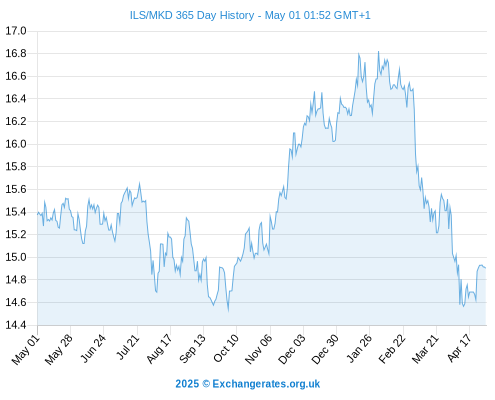This screenshot has height=400, width=495.
Task: Select the Mar 21 x-axis date label
Action: coord(425,349)
